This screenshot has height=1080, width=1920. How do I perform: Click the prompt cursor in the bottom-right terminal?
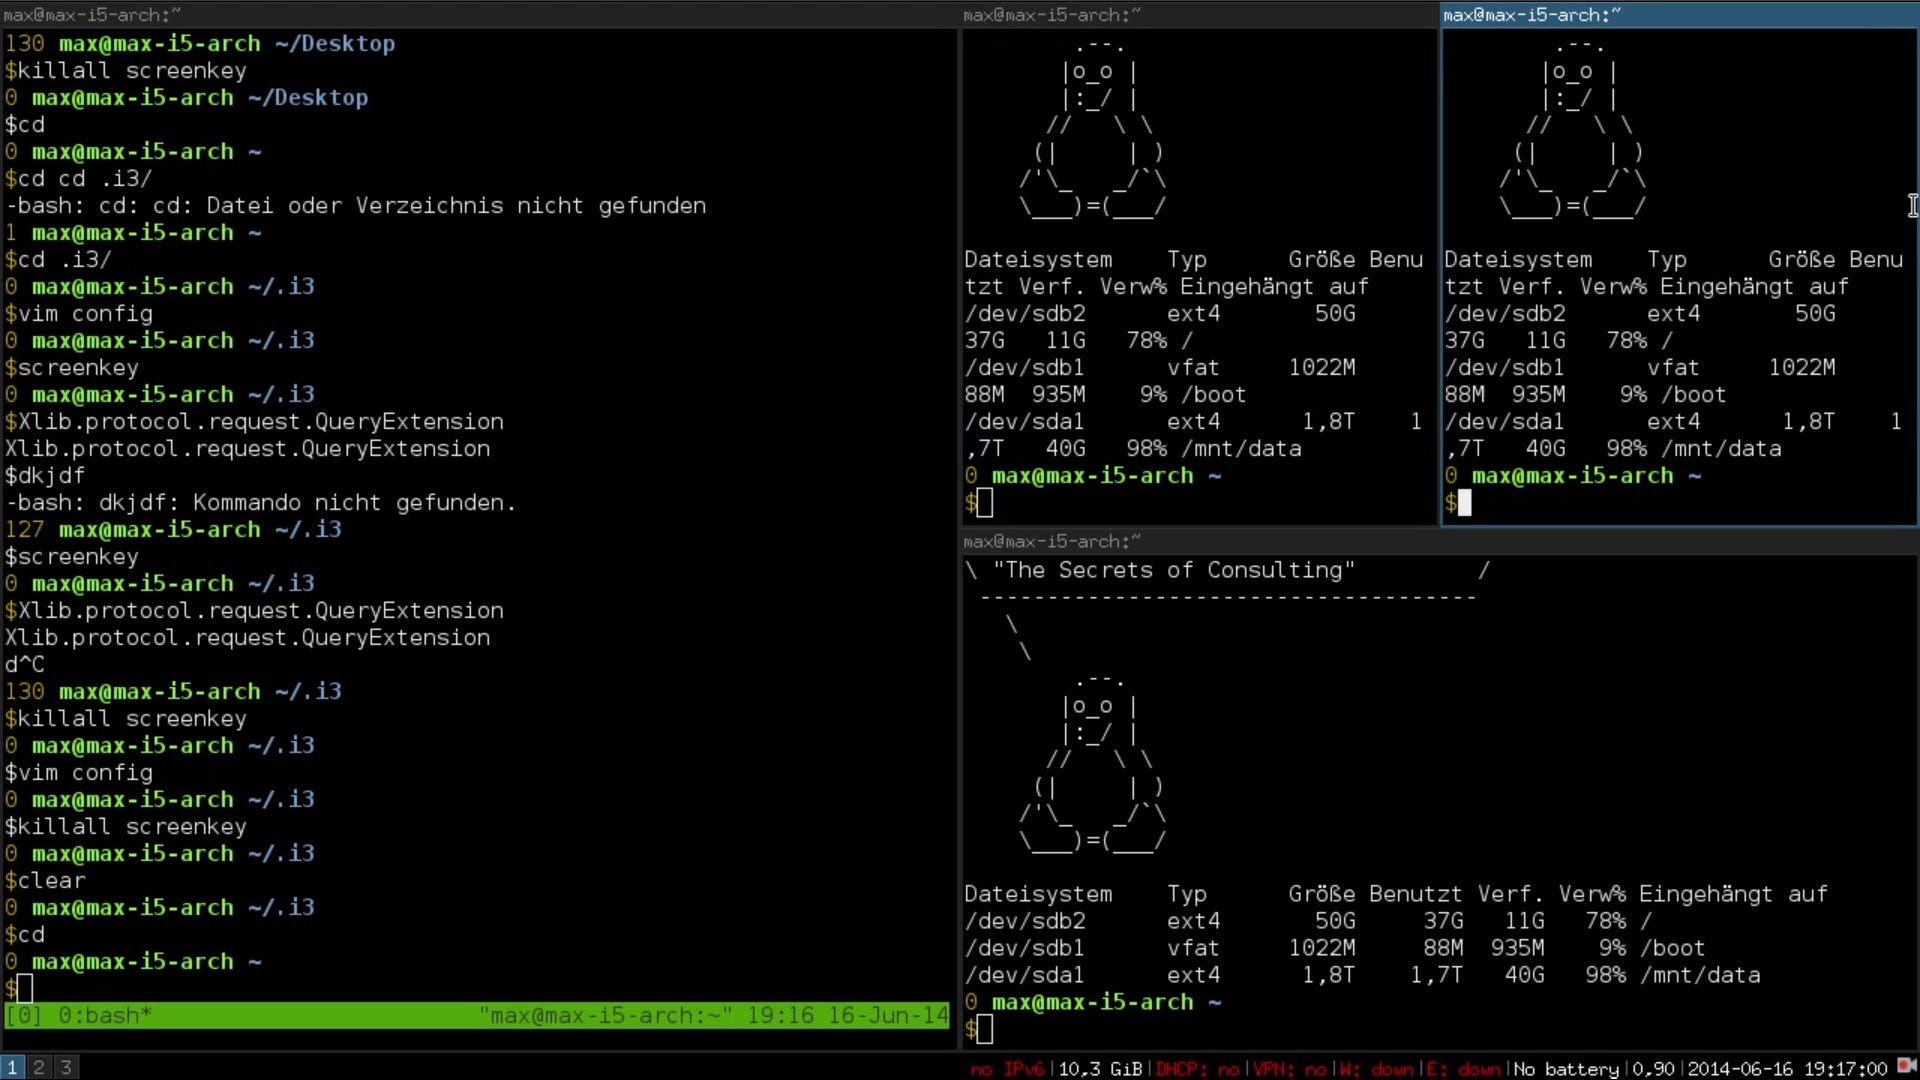985,1029
